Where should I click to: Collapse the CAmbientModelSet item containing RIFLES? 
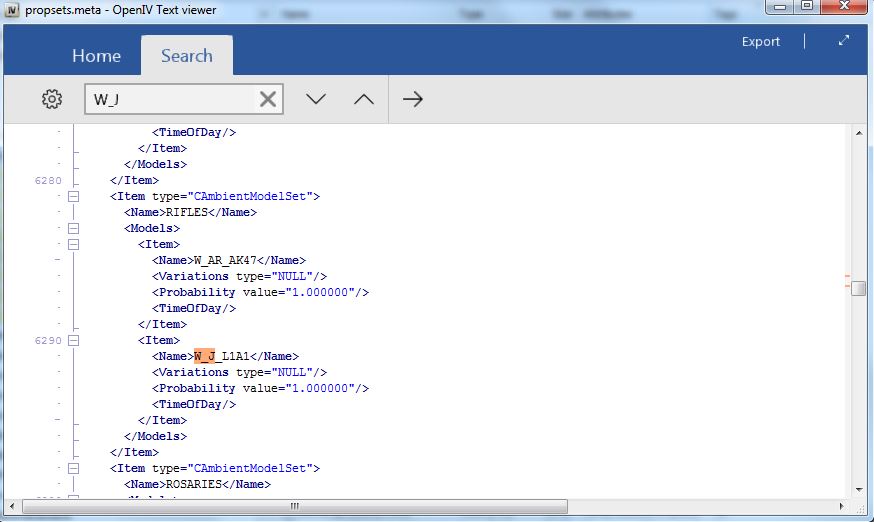click(x=73, y=196)
